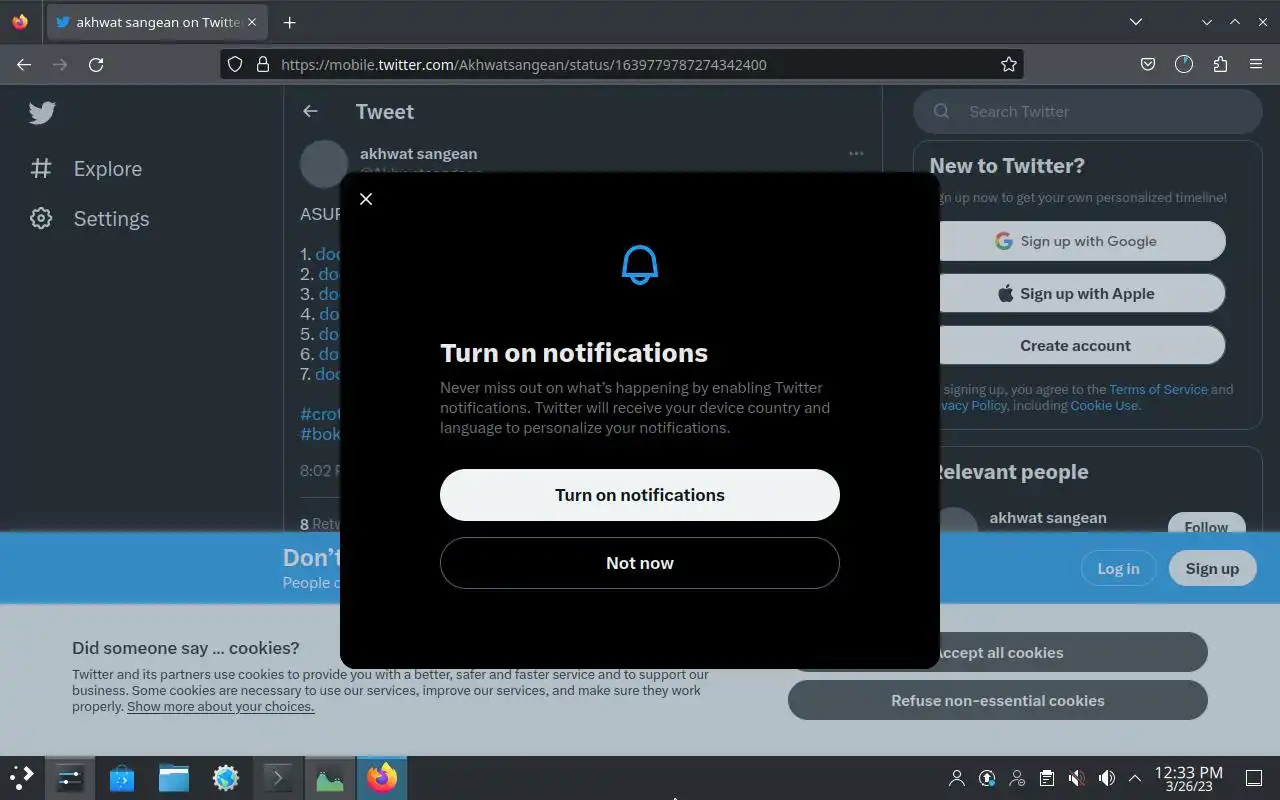Open a new browser tab
Screen dimensions: 1280x800
coord(289,22)
